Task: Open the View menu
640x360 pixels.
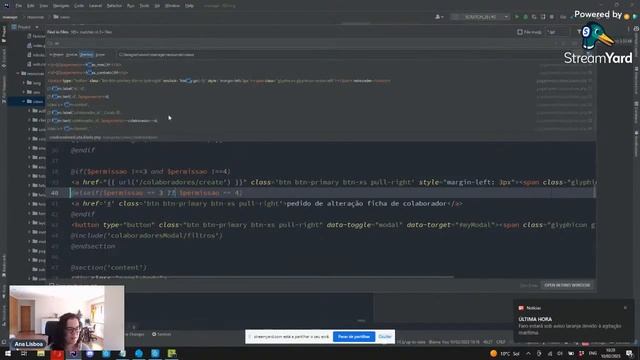Action: 44,6
